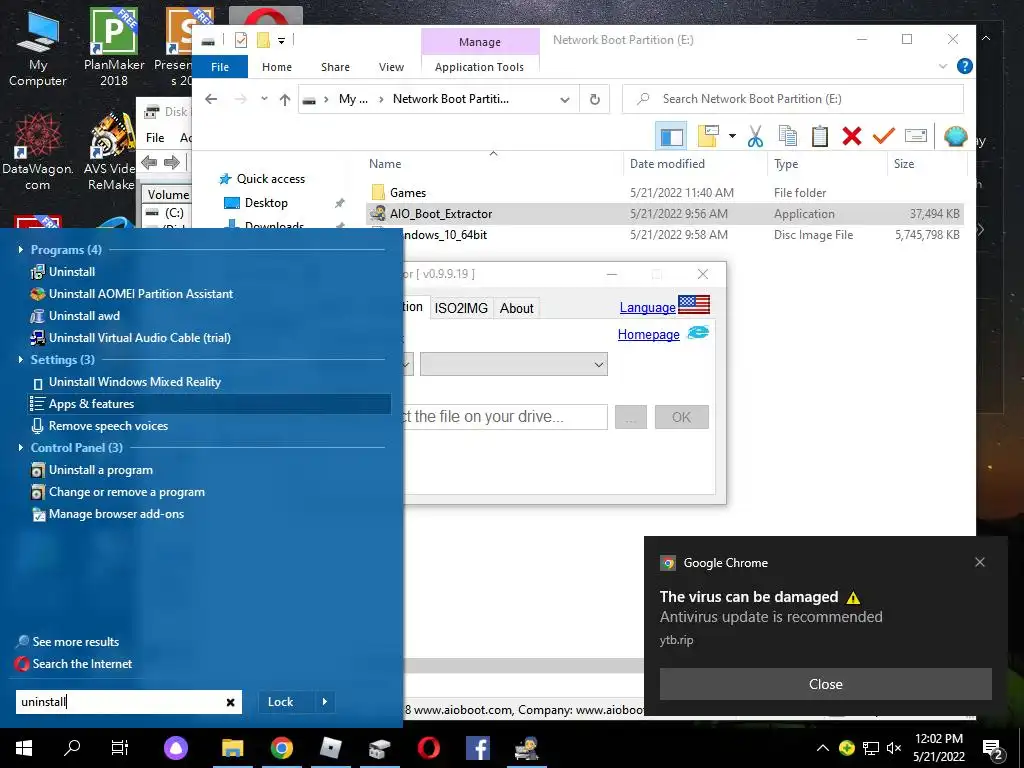Open My Computer desktop icon

point(37,47)
